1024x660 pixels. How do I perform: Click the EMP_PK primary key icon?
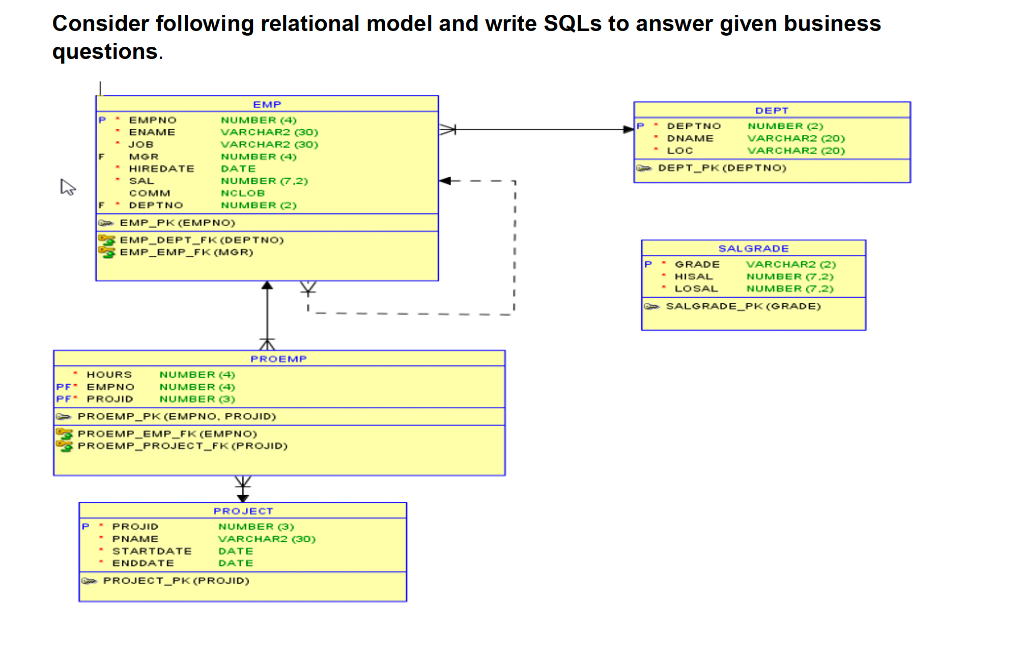point(108,221)
